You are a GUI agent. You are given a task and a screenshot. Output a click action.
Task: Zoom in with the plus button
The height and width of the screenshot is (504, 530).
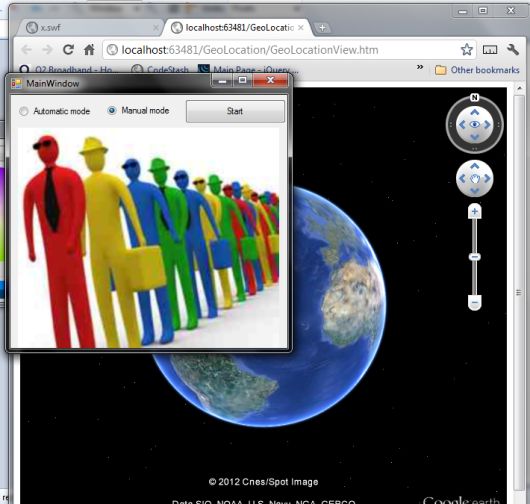click(475, 212)
